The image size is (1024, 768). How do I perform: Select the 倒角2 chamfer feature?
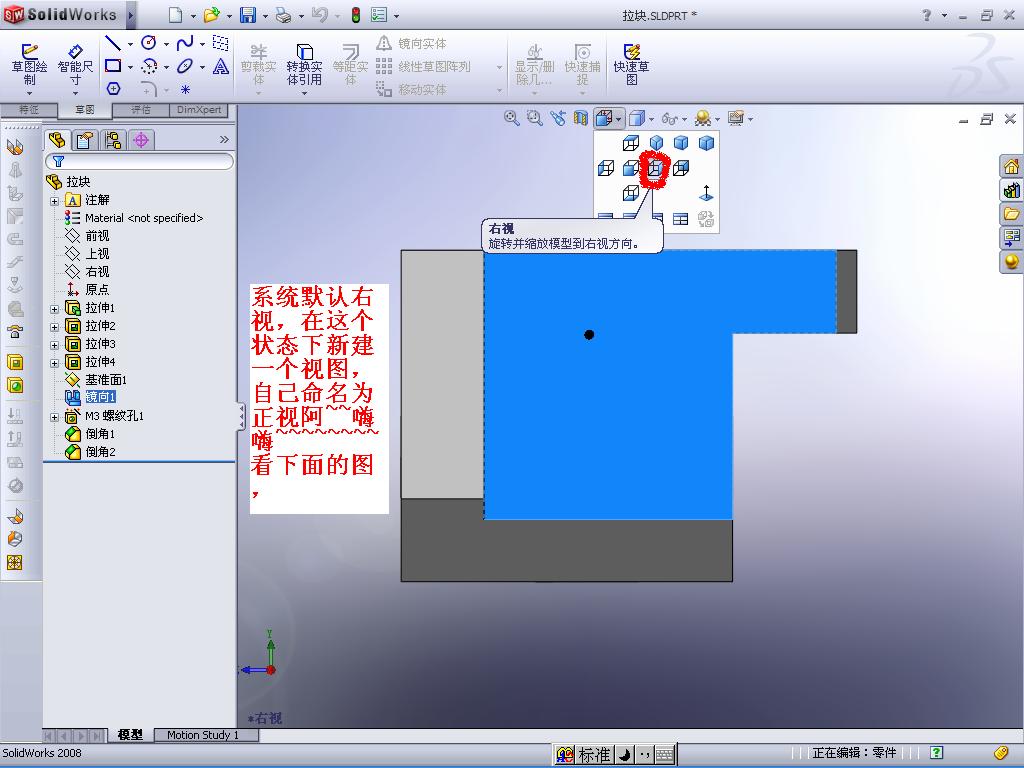[100, 452]
